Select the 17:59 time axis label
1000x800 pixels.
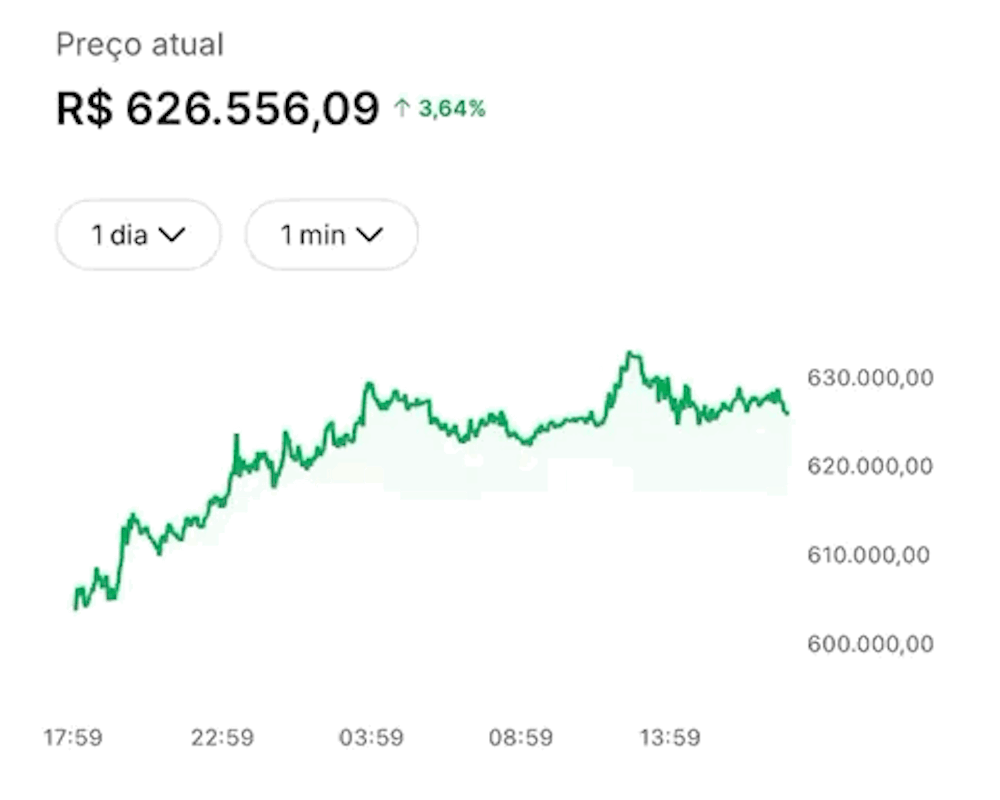coord(72,738)
